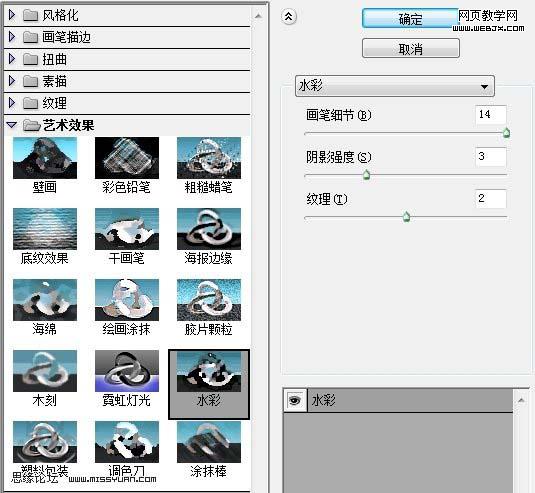Screen dimensions: 535x493
Task: Click the 扭曲 folder label
Action: [55, 59]
